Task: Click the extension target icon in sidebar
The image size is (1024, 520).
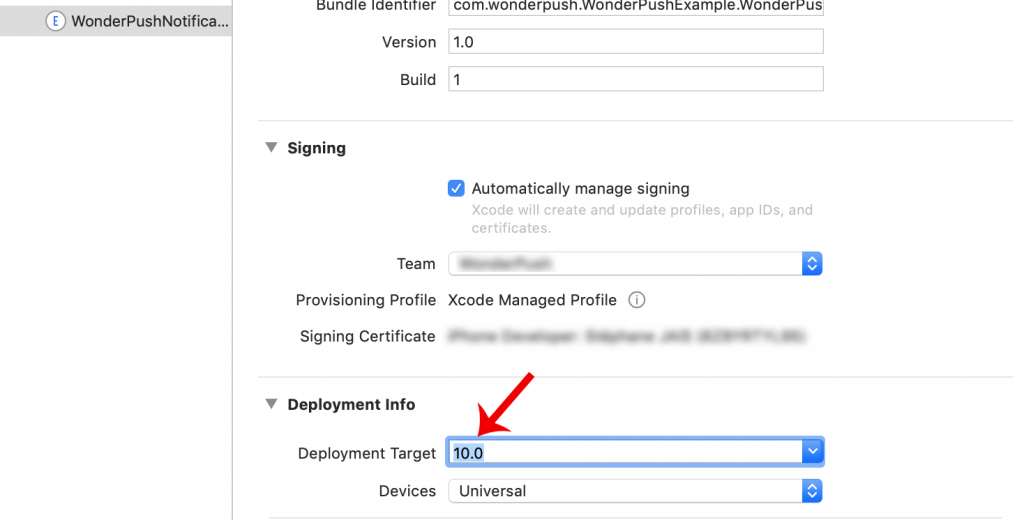Action: (56, 21)
